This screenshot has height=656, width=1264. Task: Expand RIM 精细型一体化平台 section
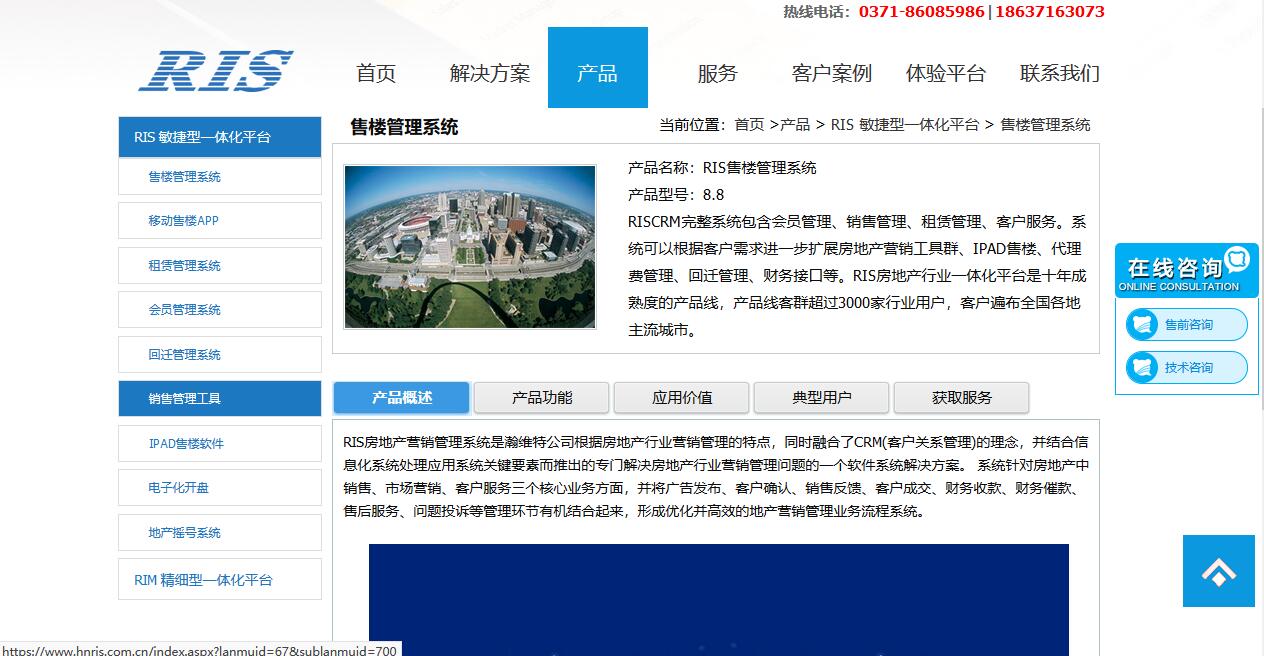pos(220,580)
